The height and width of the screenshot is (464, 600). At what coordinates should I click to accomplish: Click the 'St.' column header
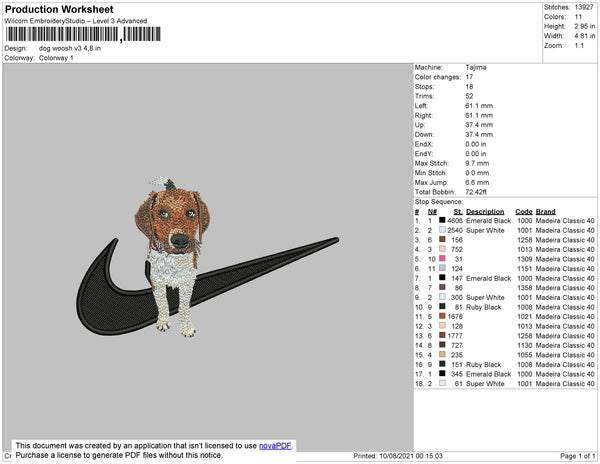[x=458, y=212]
